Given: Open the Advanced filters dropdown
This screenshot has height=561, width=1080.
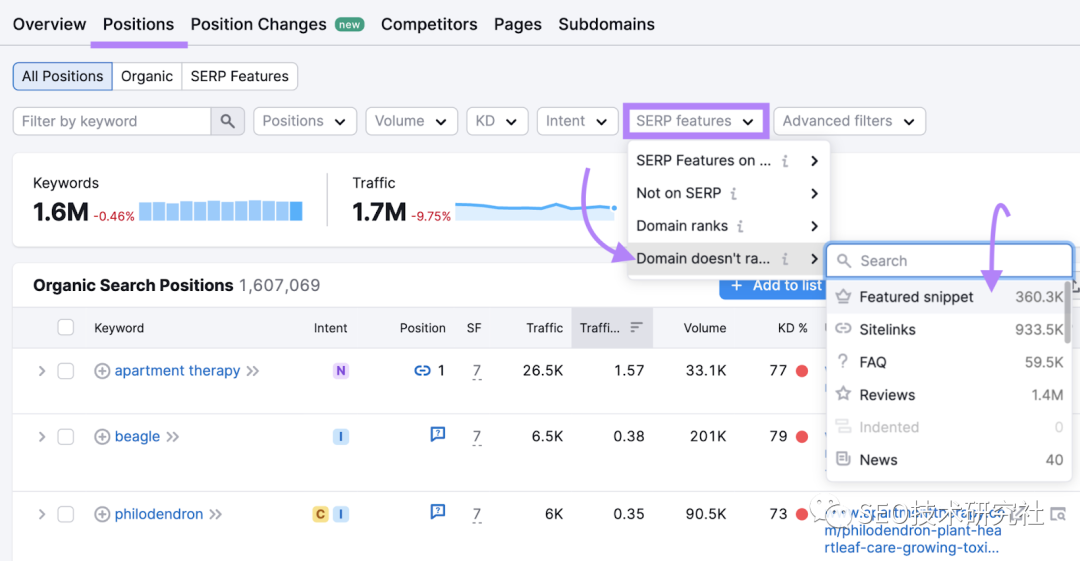Looking at the screenshot, I should point(848,121).
